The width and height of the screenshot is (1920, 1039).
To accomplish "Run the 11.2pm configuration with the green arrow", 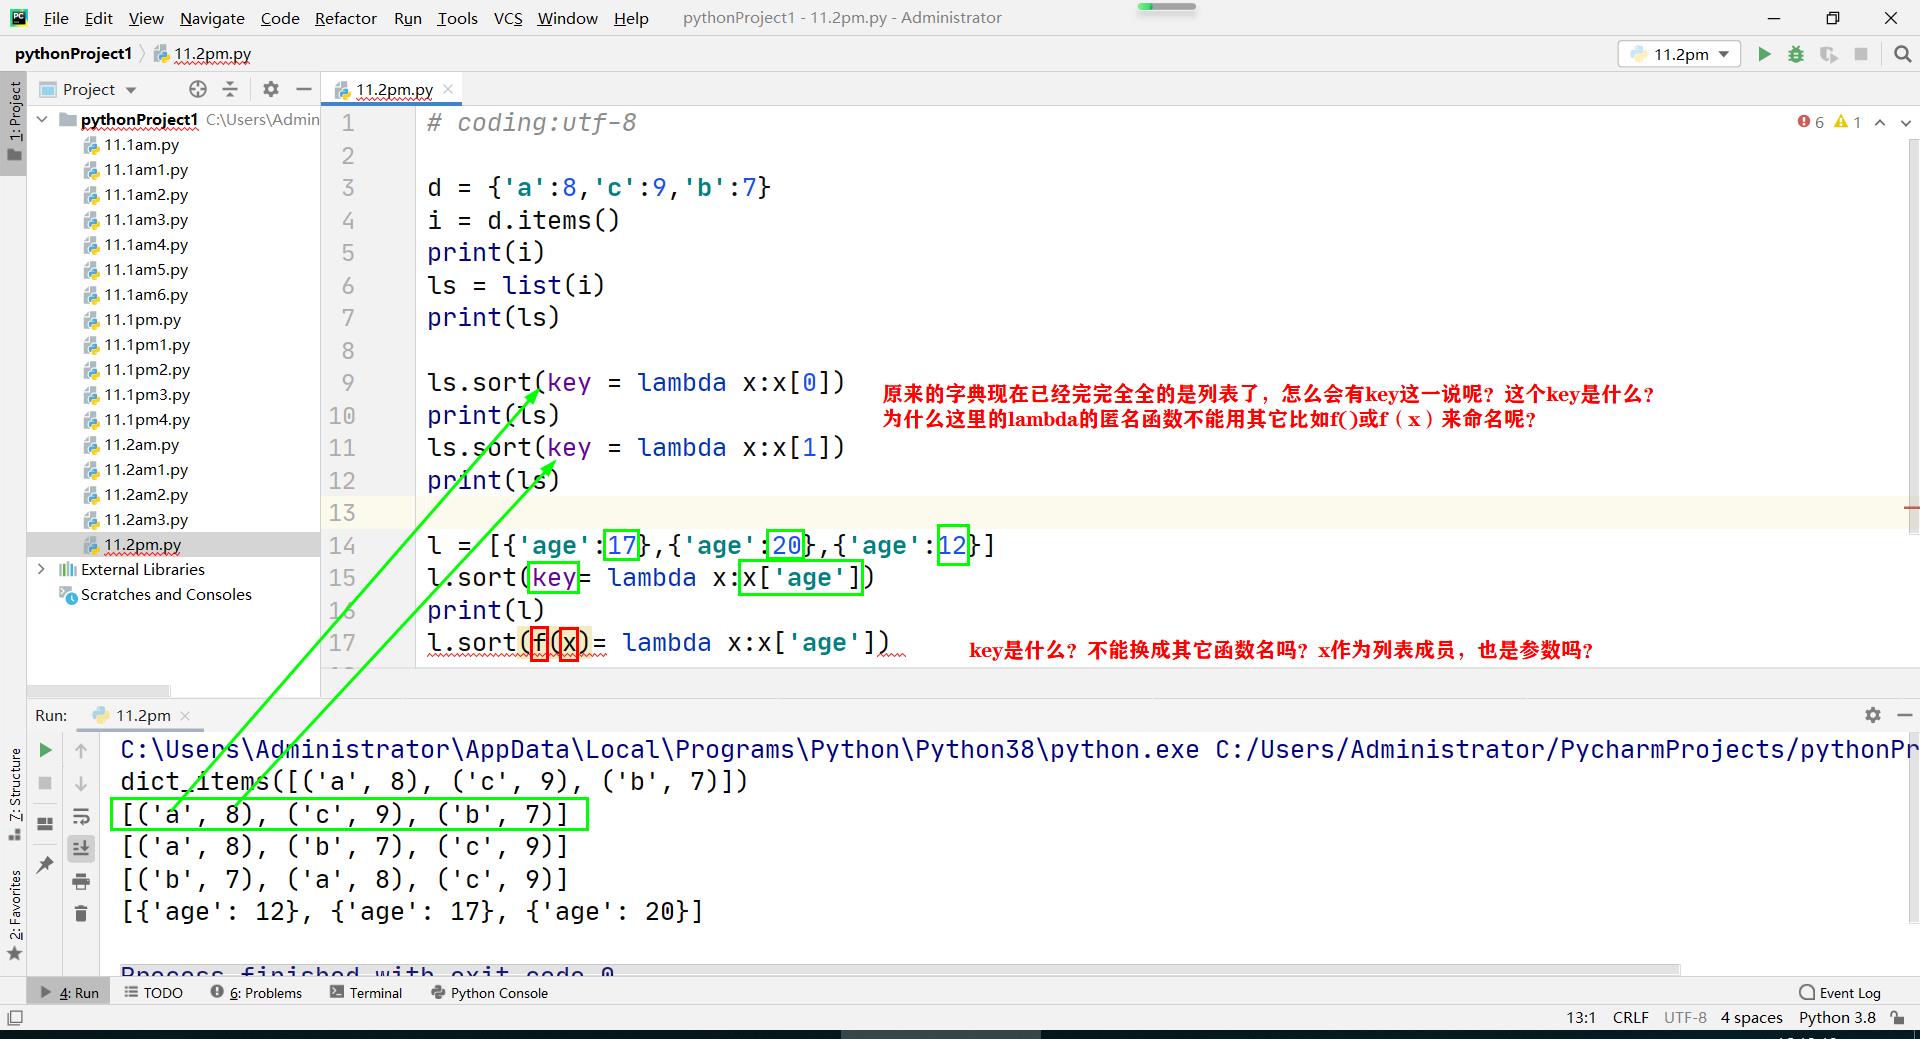I will click(1764, 54).
